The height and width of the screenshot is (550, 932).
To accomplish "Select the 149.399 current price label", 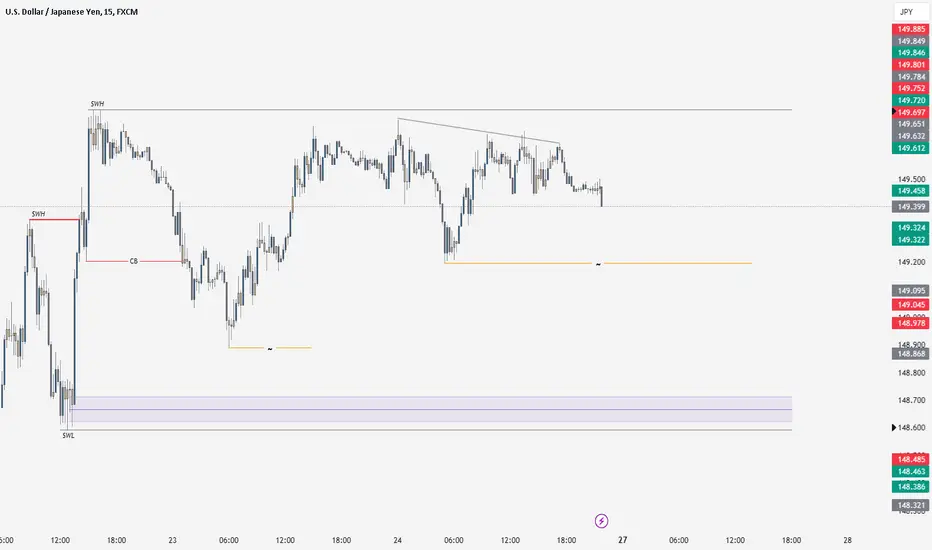I will (x=910, y=207).
